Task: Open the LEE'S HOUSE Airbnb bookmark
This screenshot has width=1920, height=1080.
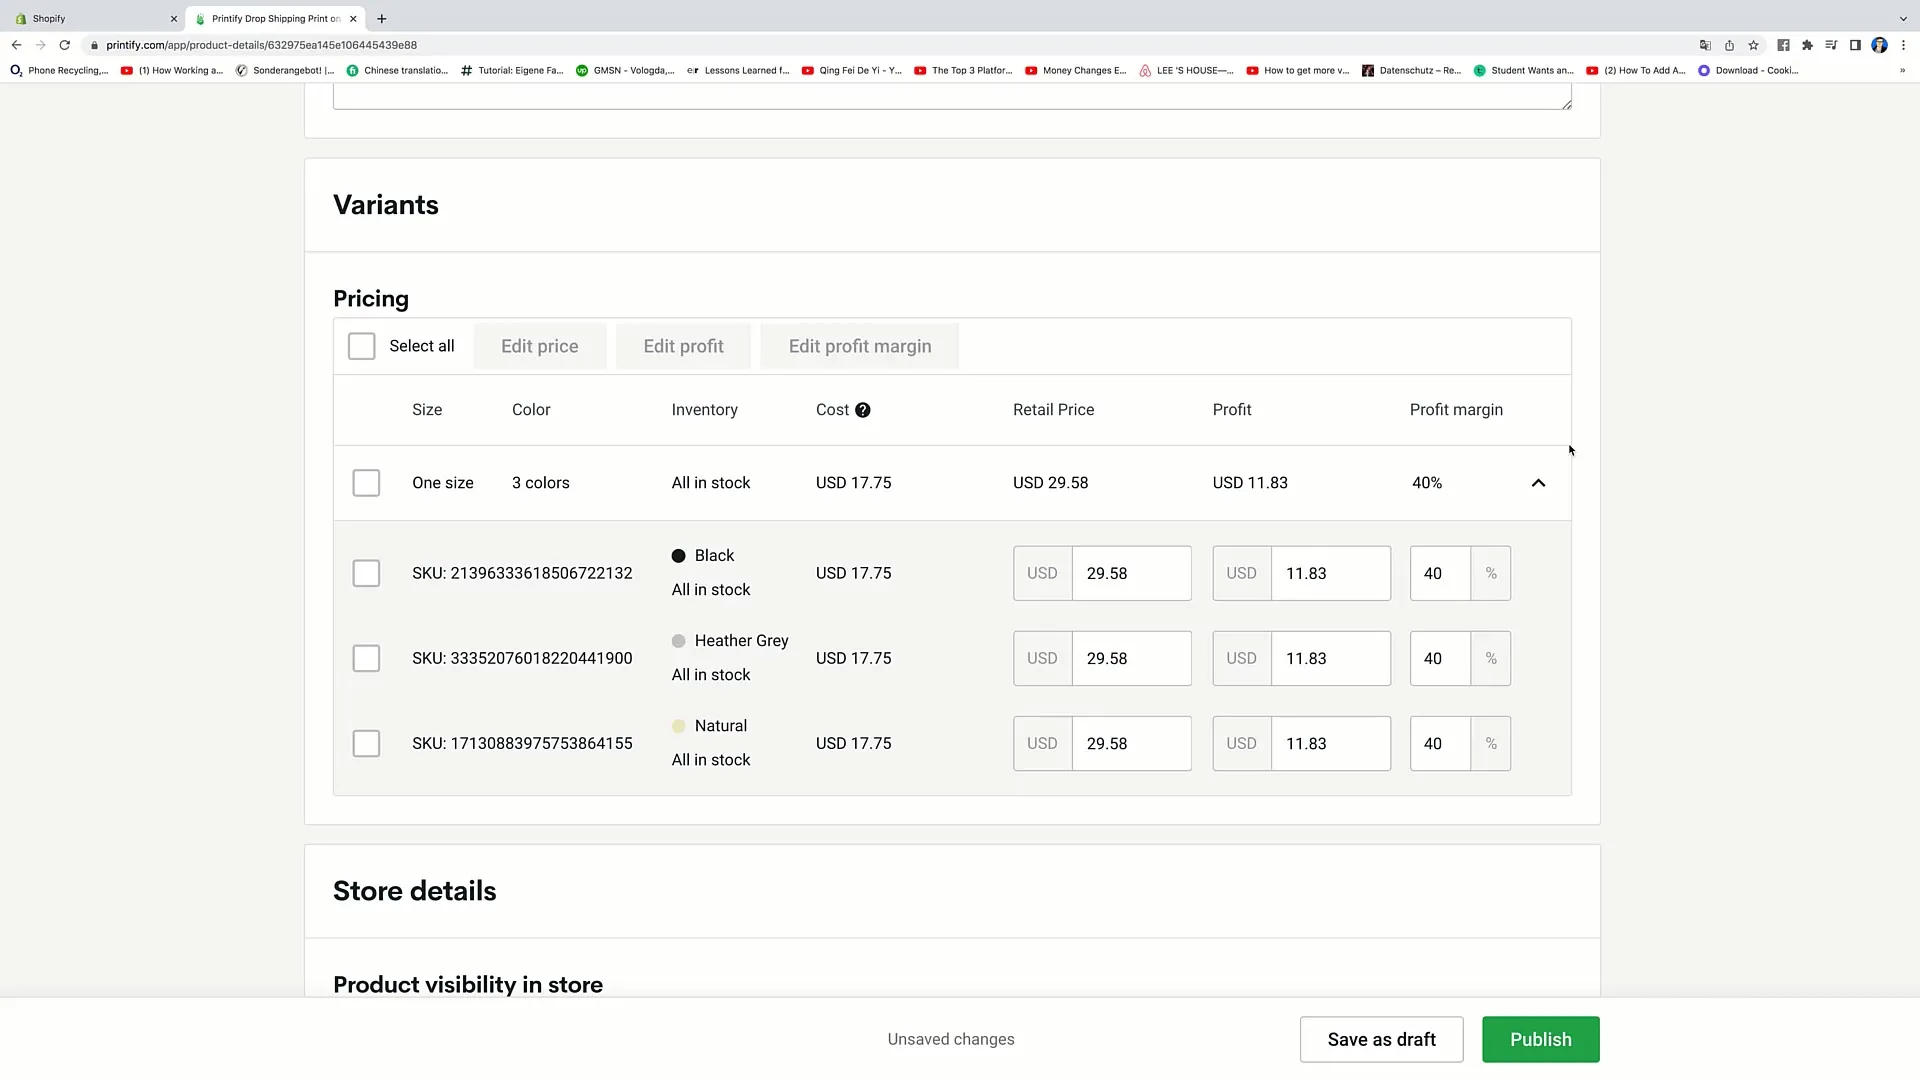Action: coord(1186,71)
